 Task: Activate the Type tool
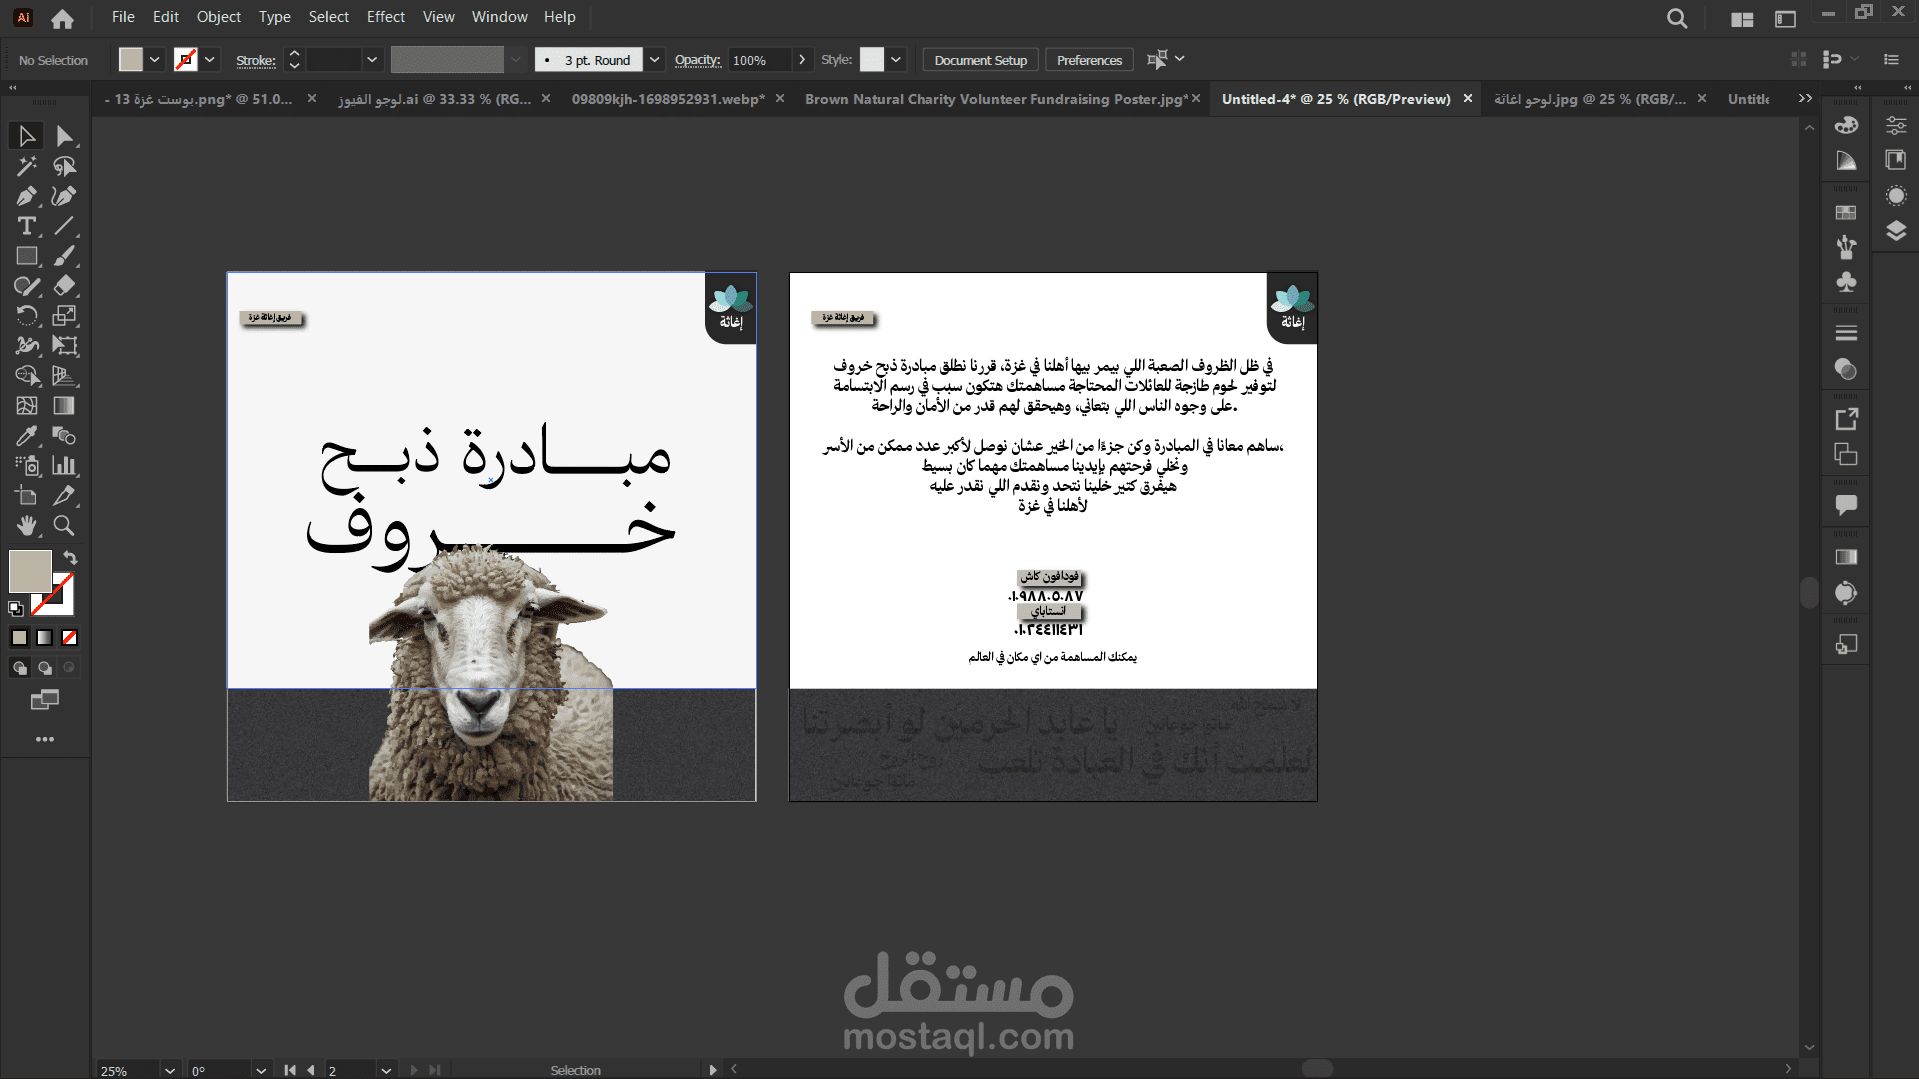point(27,226)
